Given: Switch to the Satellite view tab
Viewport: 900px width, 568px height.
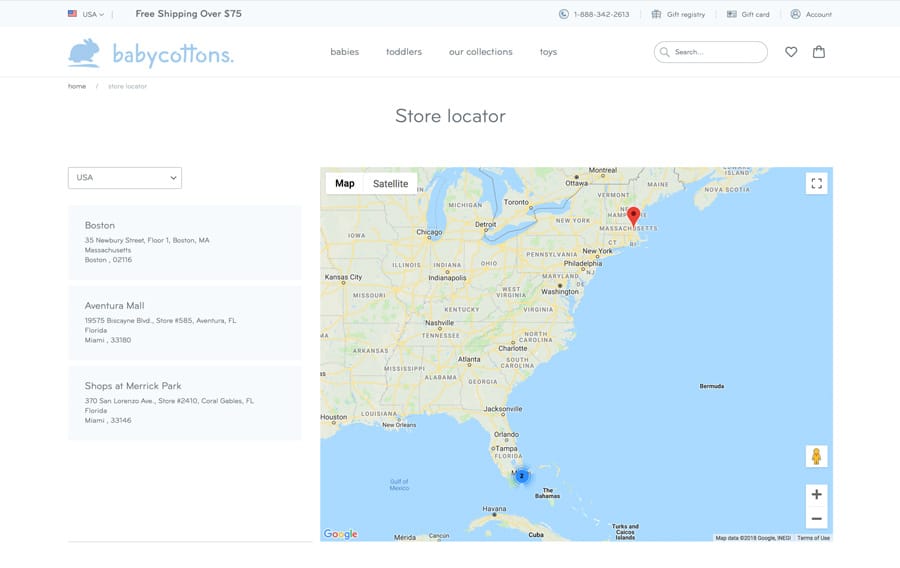Looking at the screenshot, I should 390,184.
